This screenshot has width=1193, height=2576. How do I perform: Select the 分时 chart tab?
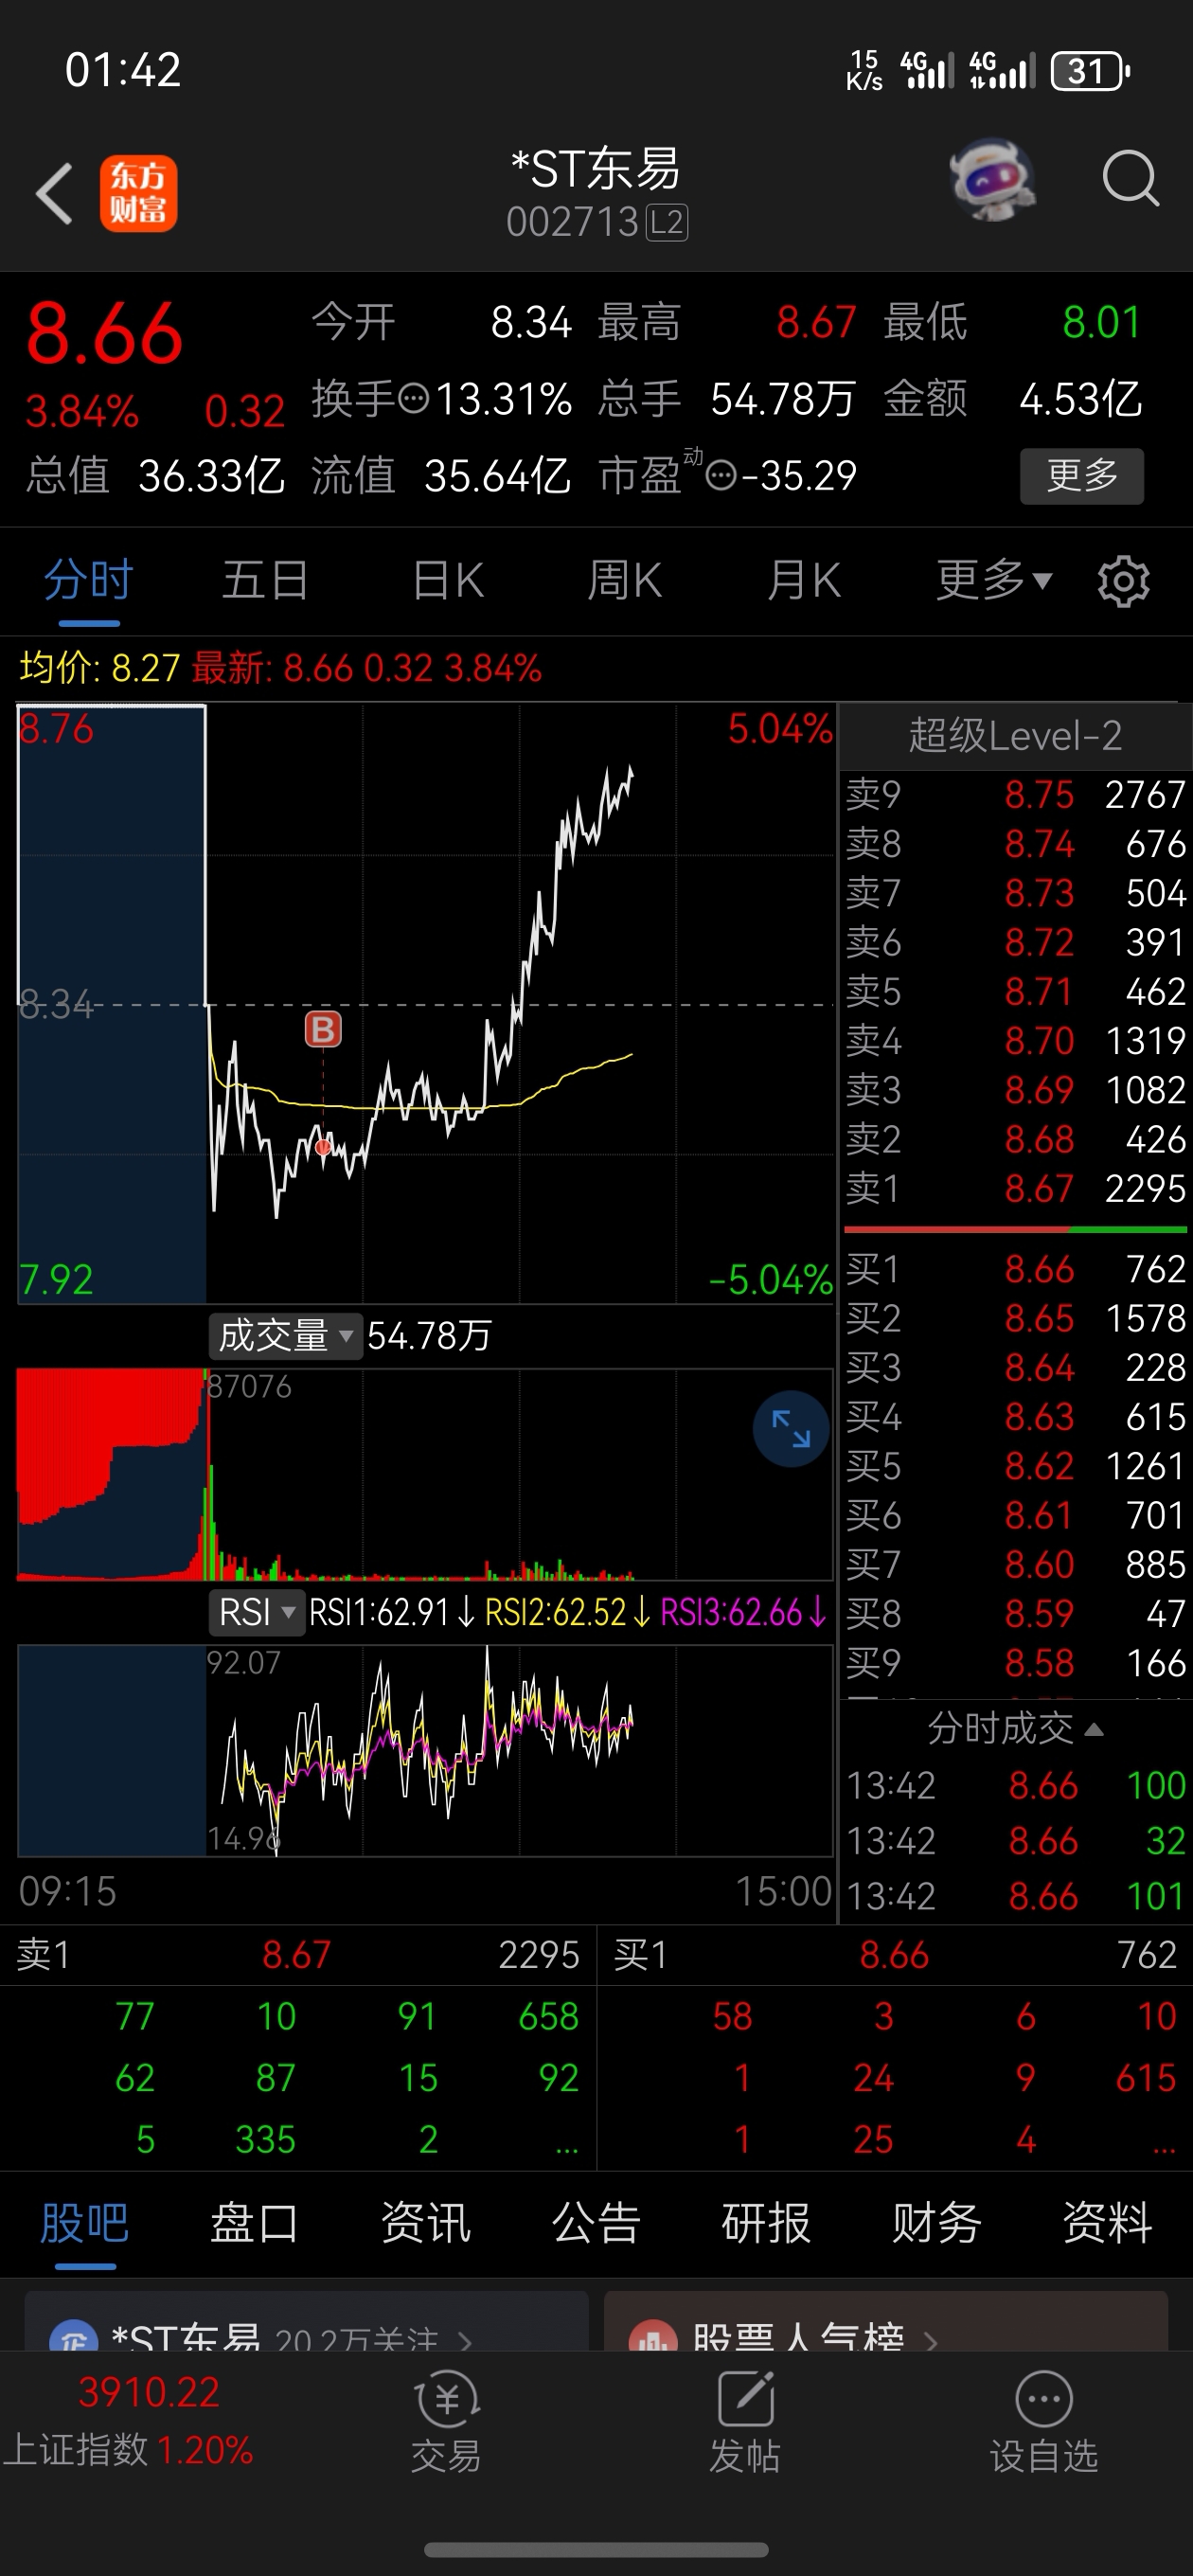pos(89,580)
